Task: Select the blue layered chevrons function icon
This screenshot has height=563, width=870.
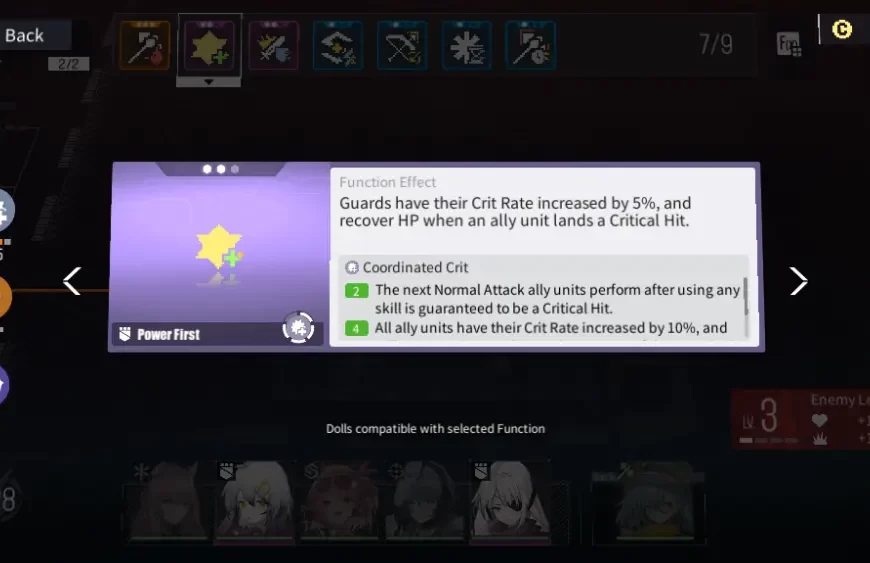Action: pos(338,45)
